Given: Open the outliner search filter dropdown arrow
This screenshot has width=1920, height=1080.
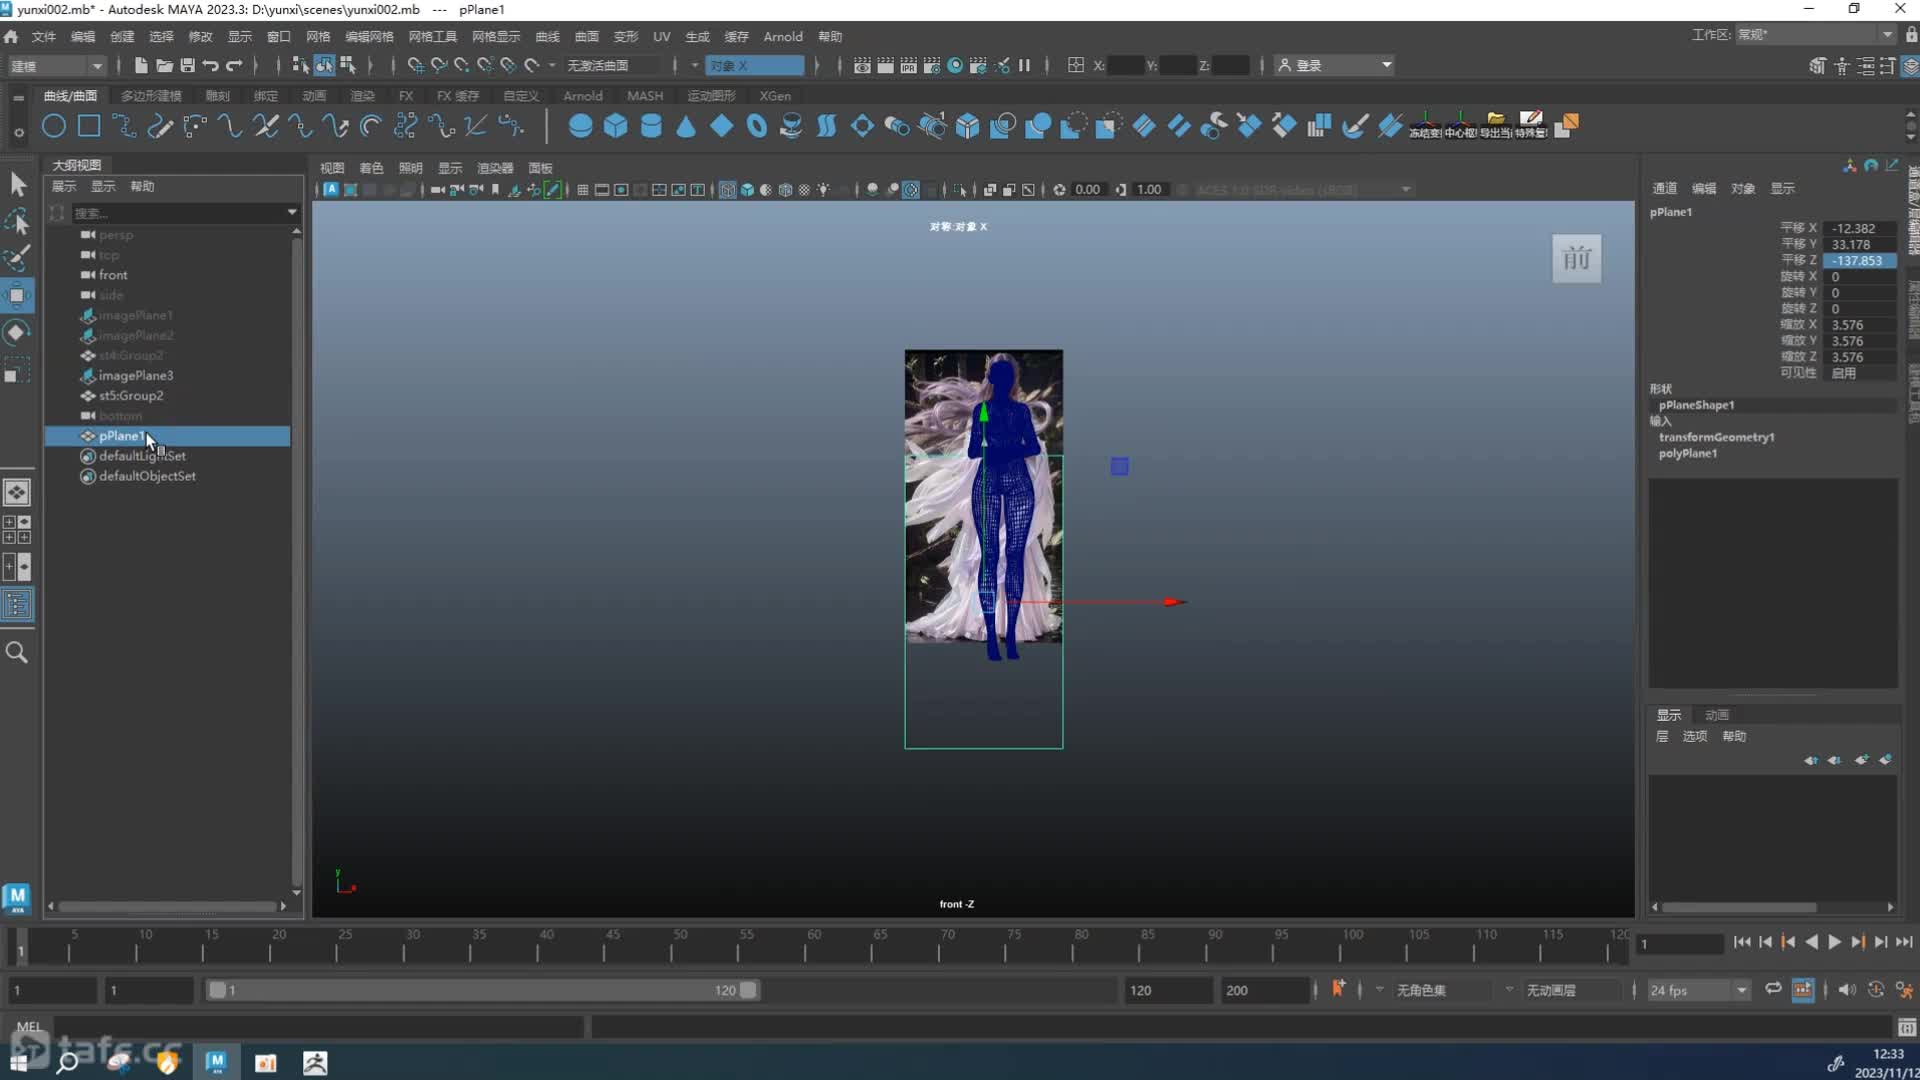Looking at the screenshot, I should point(292,212).
